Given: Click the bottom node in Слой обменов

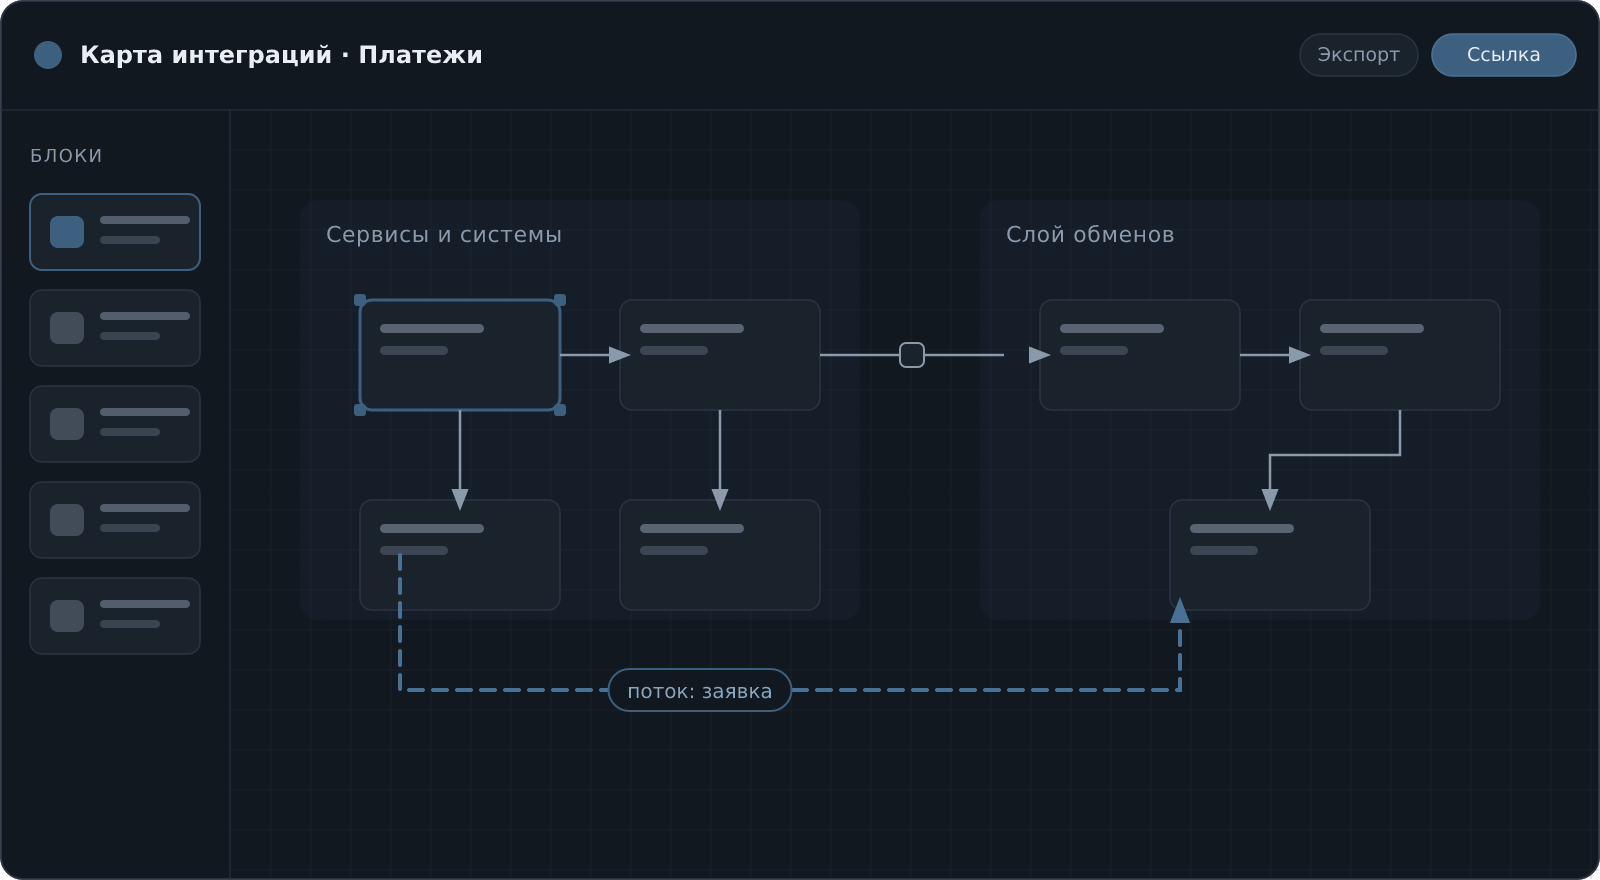Looking at the screenshot, I should tap(1270, 555).
